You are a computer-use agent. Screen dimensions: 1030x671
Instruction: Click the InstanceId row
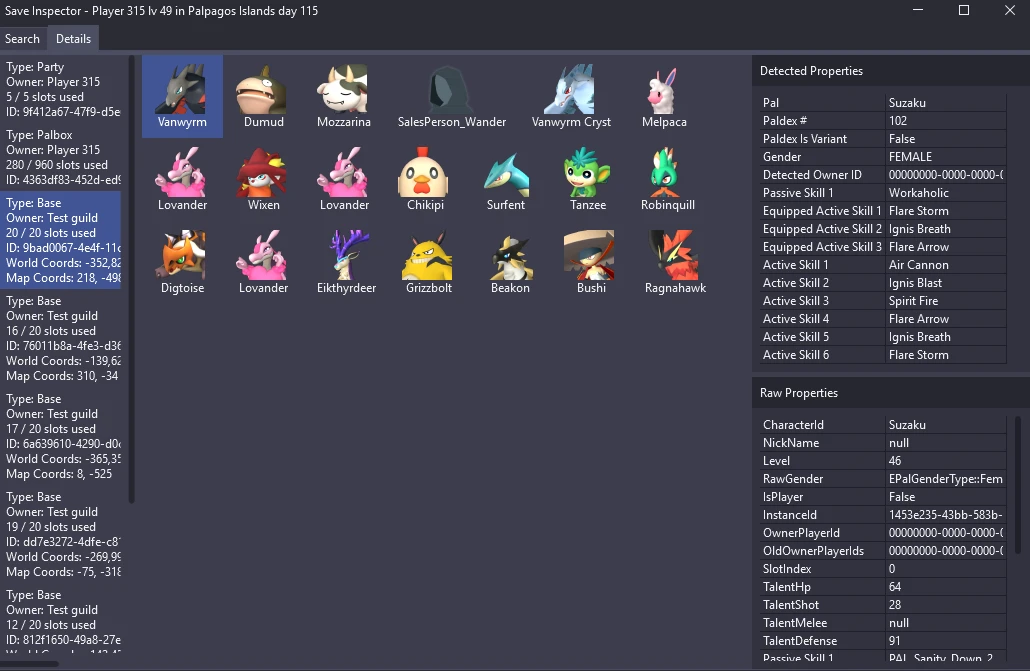coord(882,515)
